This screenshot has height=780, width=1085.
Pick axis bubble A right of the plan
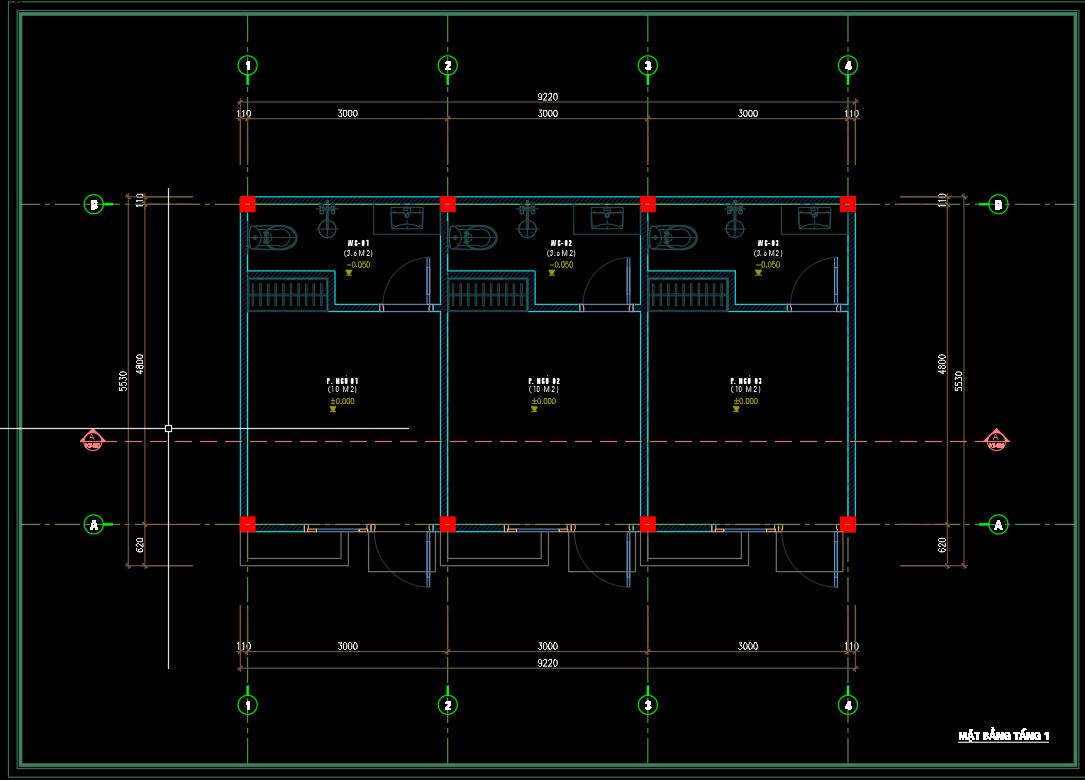(998, 525)
